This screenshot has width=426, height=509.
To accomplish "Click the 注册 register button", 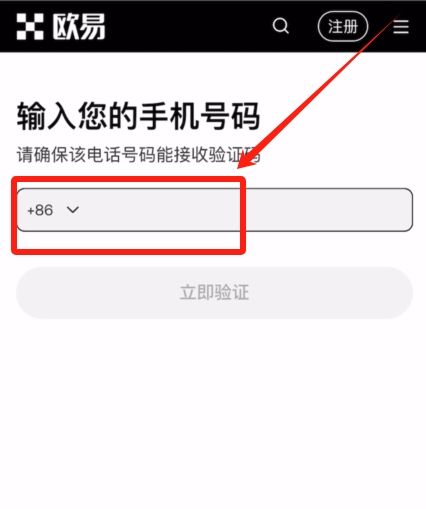I will [x=343, y=26].
